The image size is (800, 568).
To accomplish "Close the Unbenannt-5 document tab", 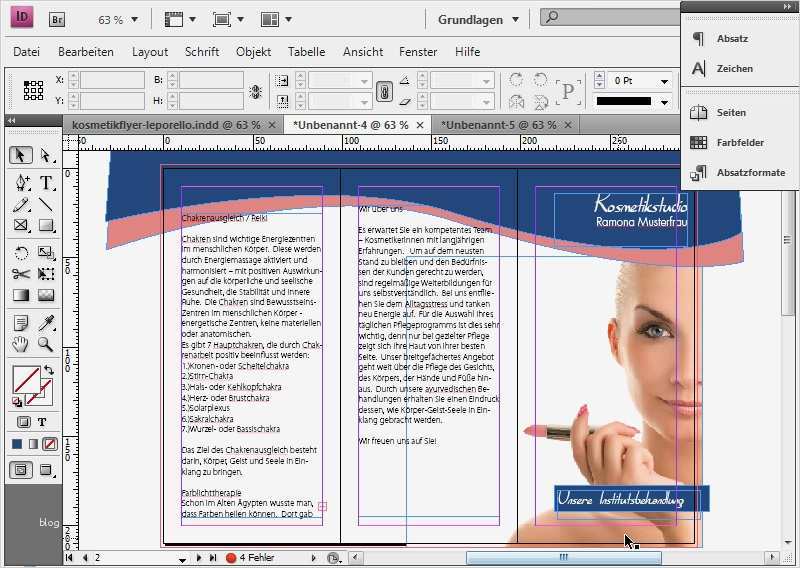I will [x=568, y=125].
